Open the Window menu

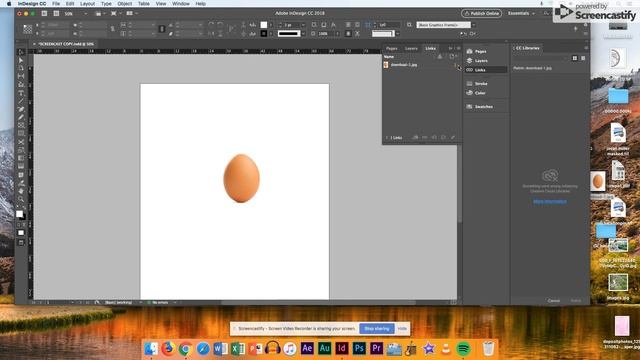click(x=180, y=4)
